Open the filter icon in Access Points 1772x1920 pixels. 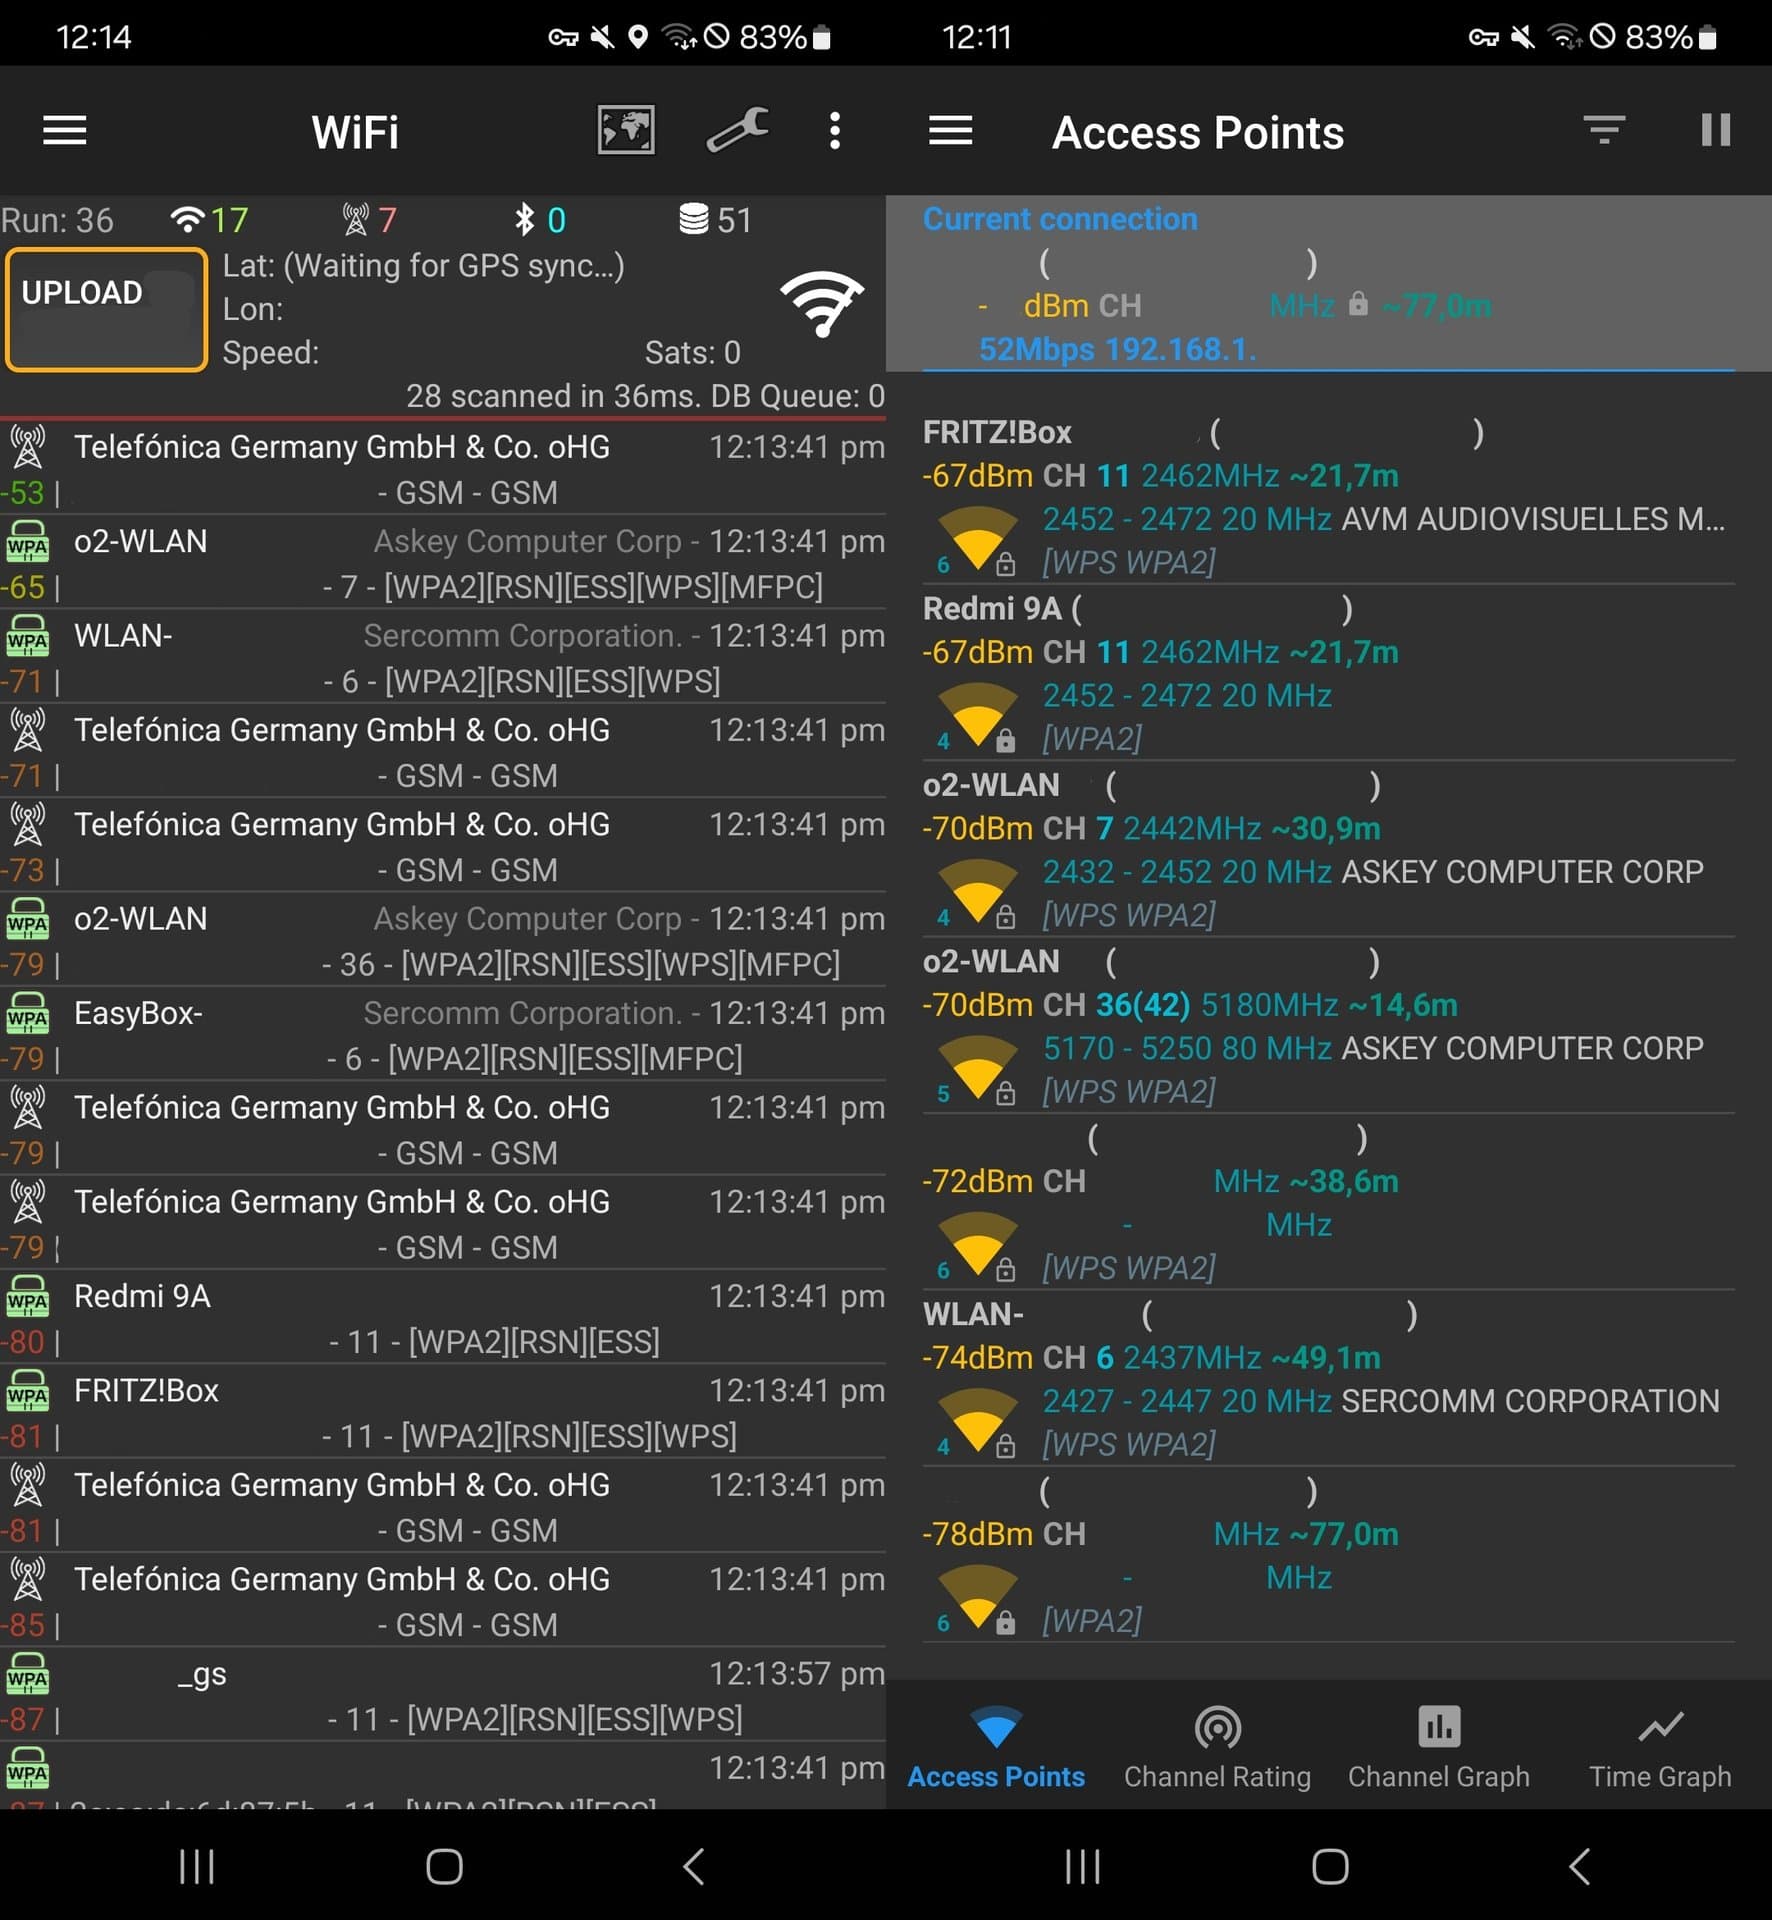tap(1604, 130)
